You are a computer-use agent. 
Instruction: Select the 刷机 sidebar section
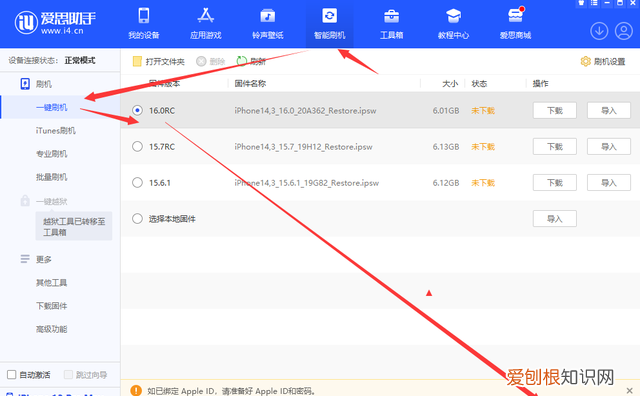pos(36,84)
